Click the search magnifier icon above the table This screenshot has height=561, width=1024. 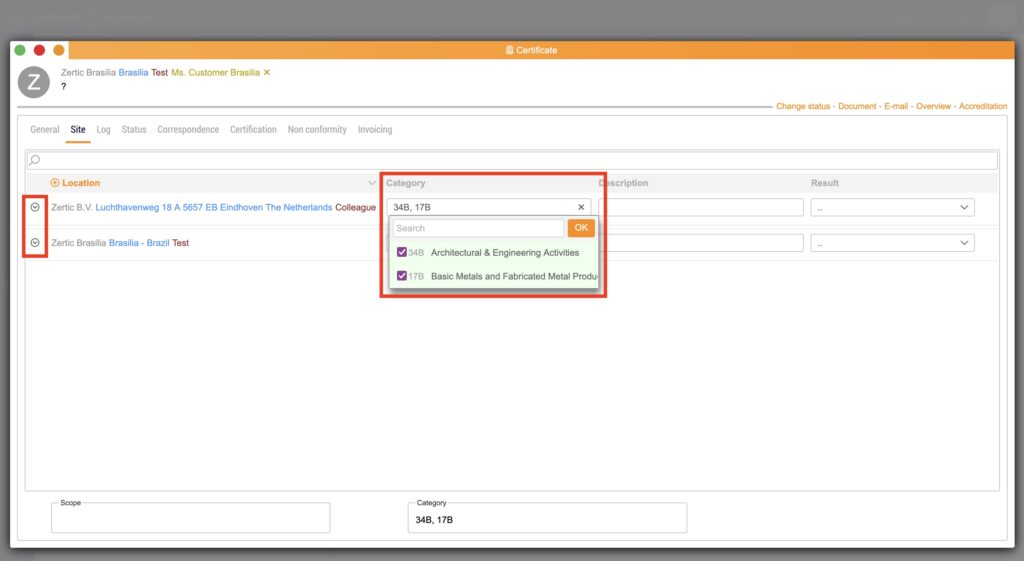[x=35, y=160]
